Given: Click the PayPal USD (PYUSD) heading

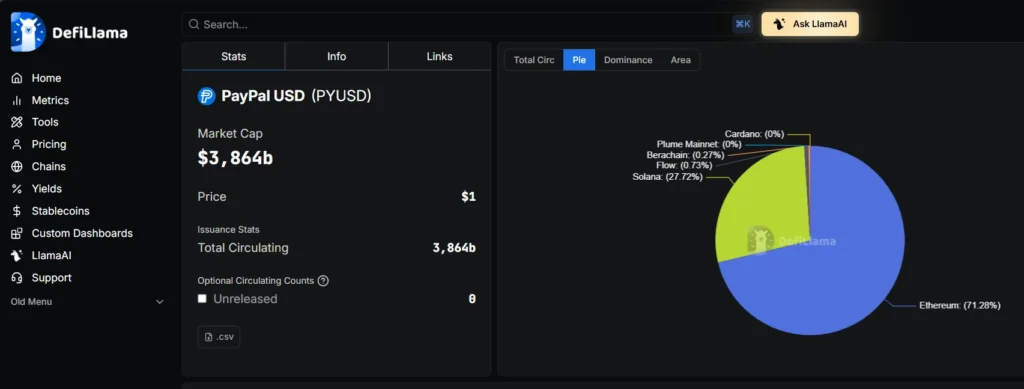Looking at the screenshot, I should (x=296, y=96).
